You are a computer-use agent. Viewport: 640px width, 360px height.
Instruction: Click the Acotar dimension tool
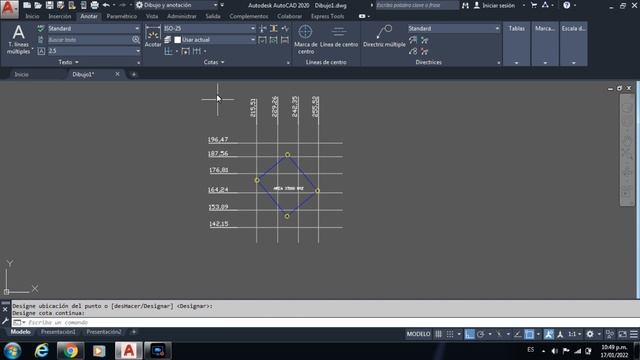tap(153, 37)
